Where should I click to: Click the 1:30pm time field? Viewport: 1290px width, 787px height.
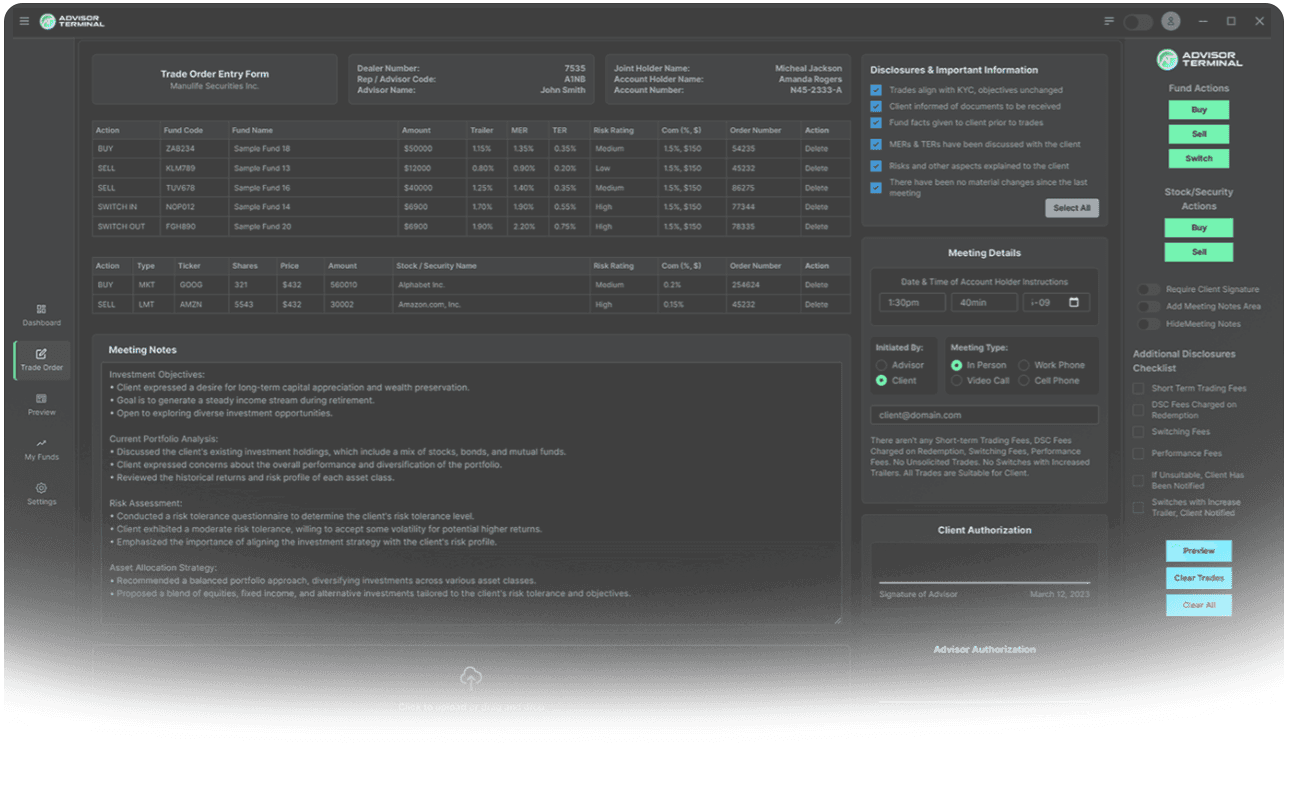pyautogui.click(x=912, y=302)
